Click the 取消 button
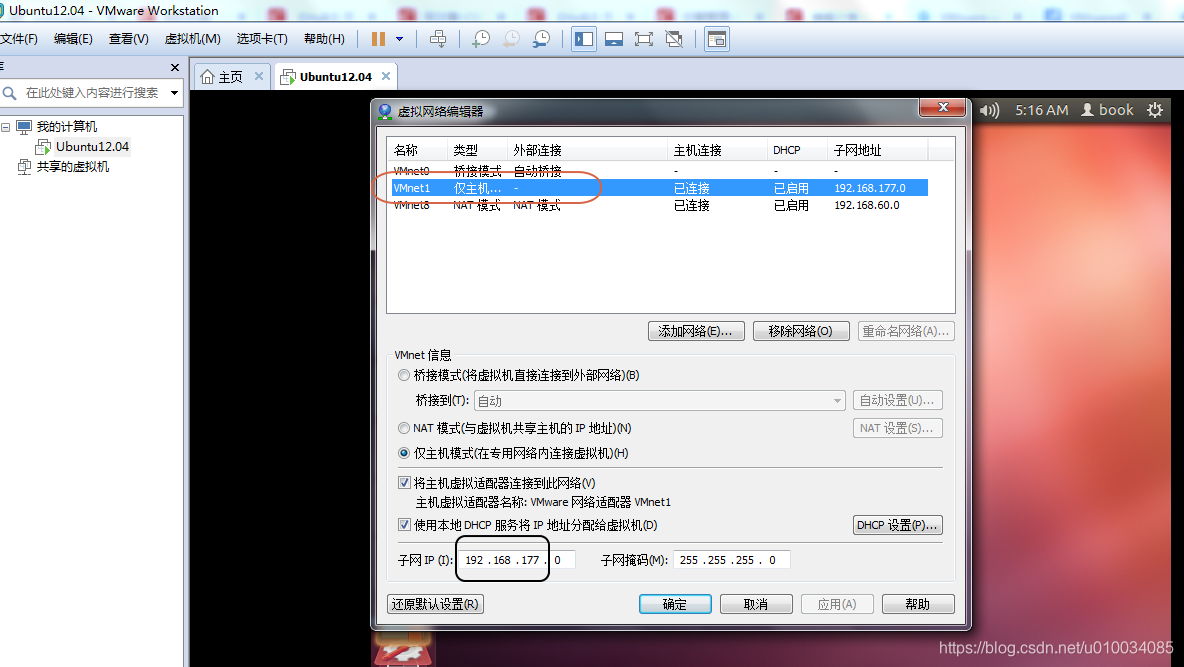This screenshot has width=1184, height=667. pos(756,604)
